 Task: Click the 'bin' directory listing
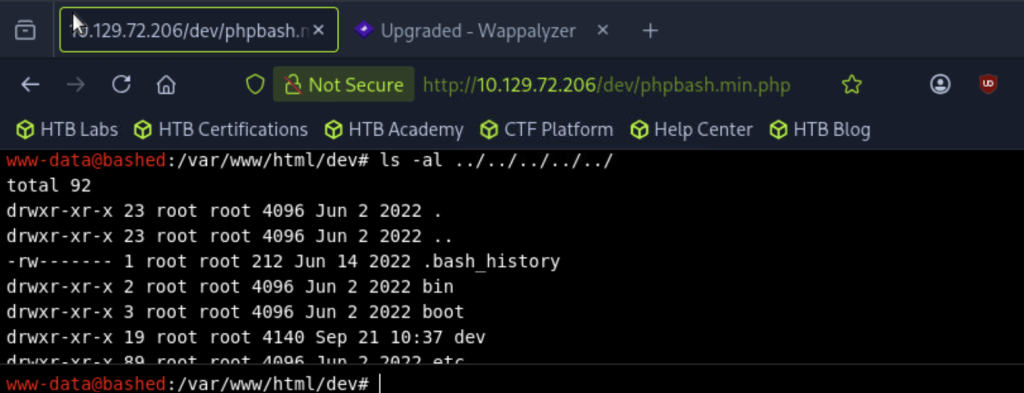439,287
